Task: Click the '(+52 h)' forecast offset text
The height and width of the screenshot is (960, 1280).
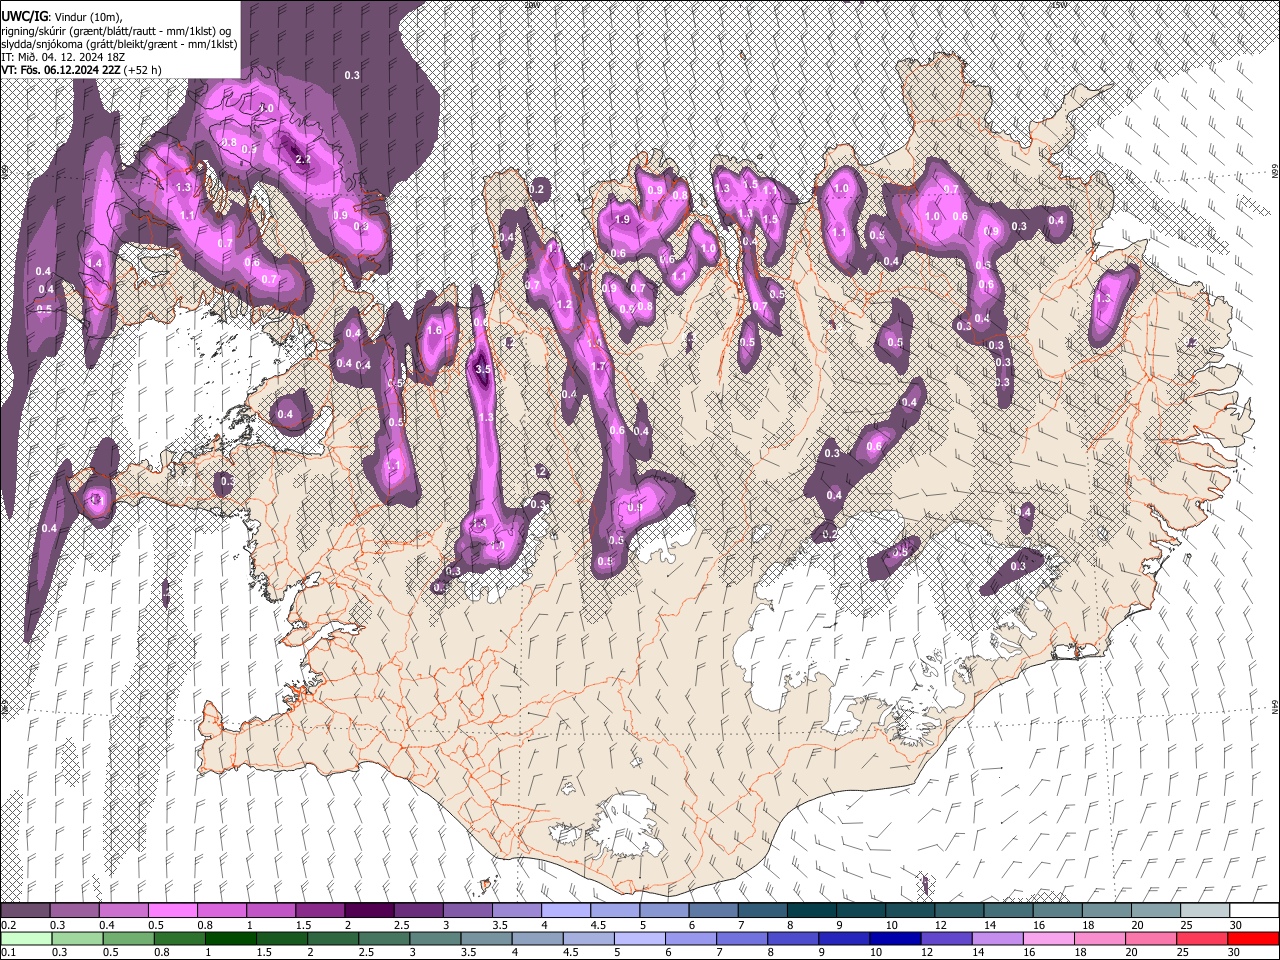Action: tap(143, 70)
